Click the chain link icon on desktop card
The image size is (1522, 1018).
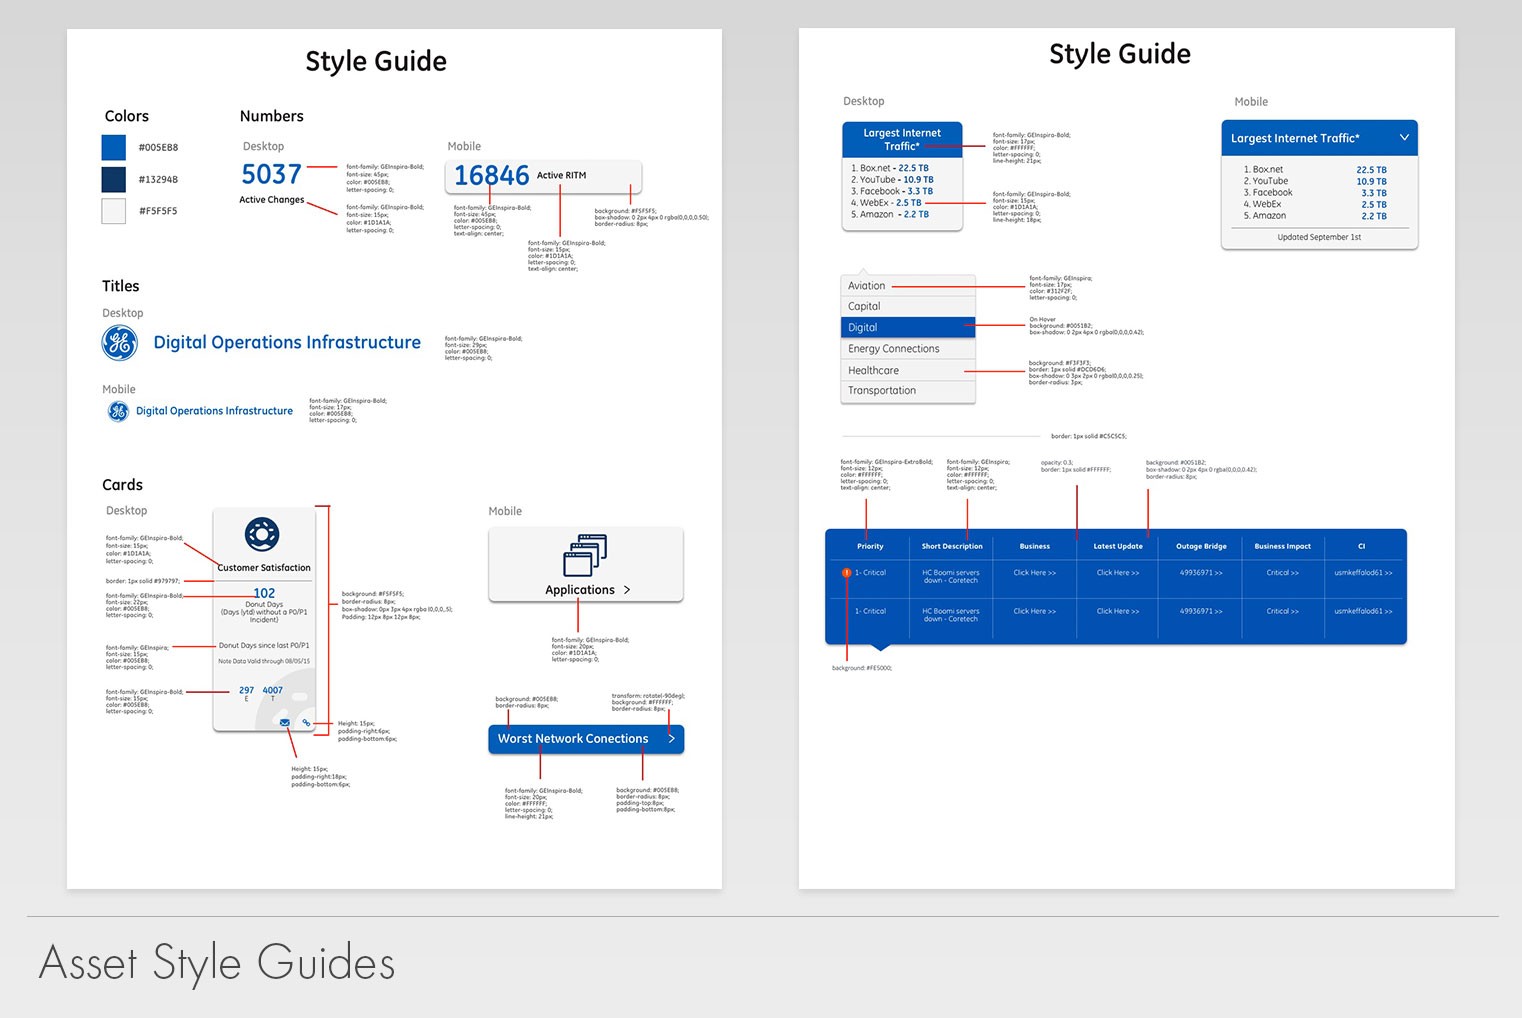coord(306,722)
